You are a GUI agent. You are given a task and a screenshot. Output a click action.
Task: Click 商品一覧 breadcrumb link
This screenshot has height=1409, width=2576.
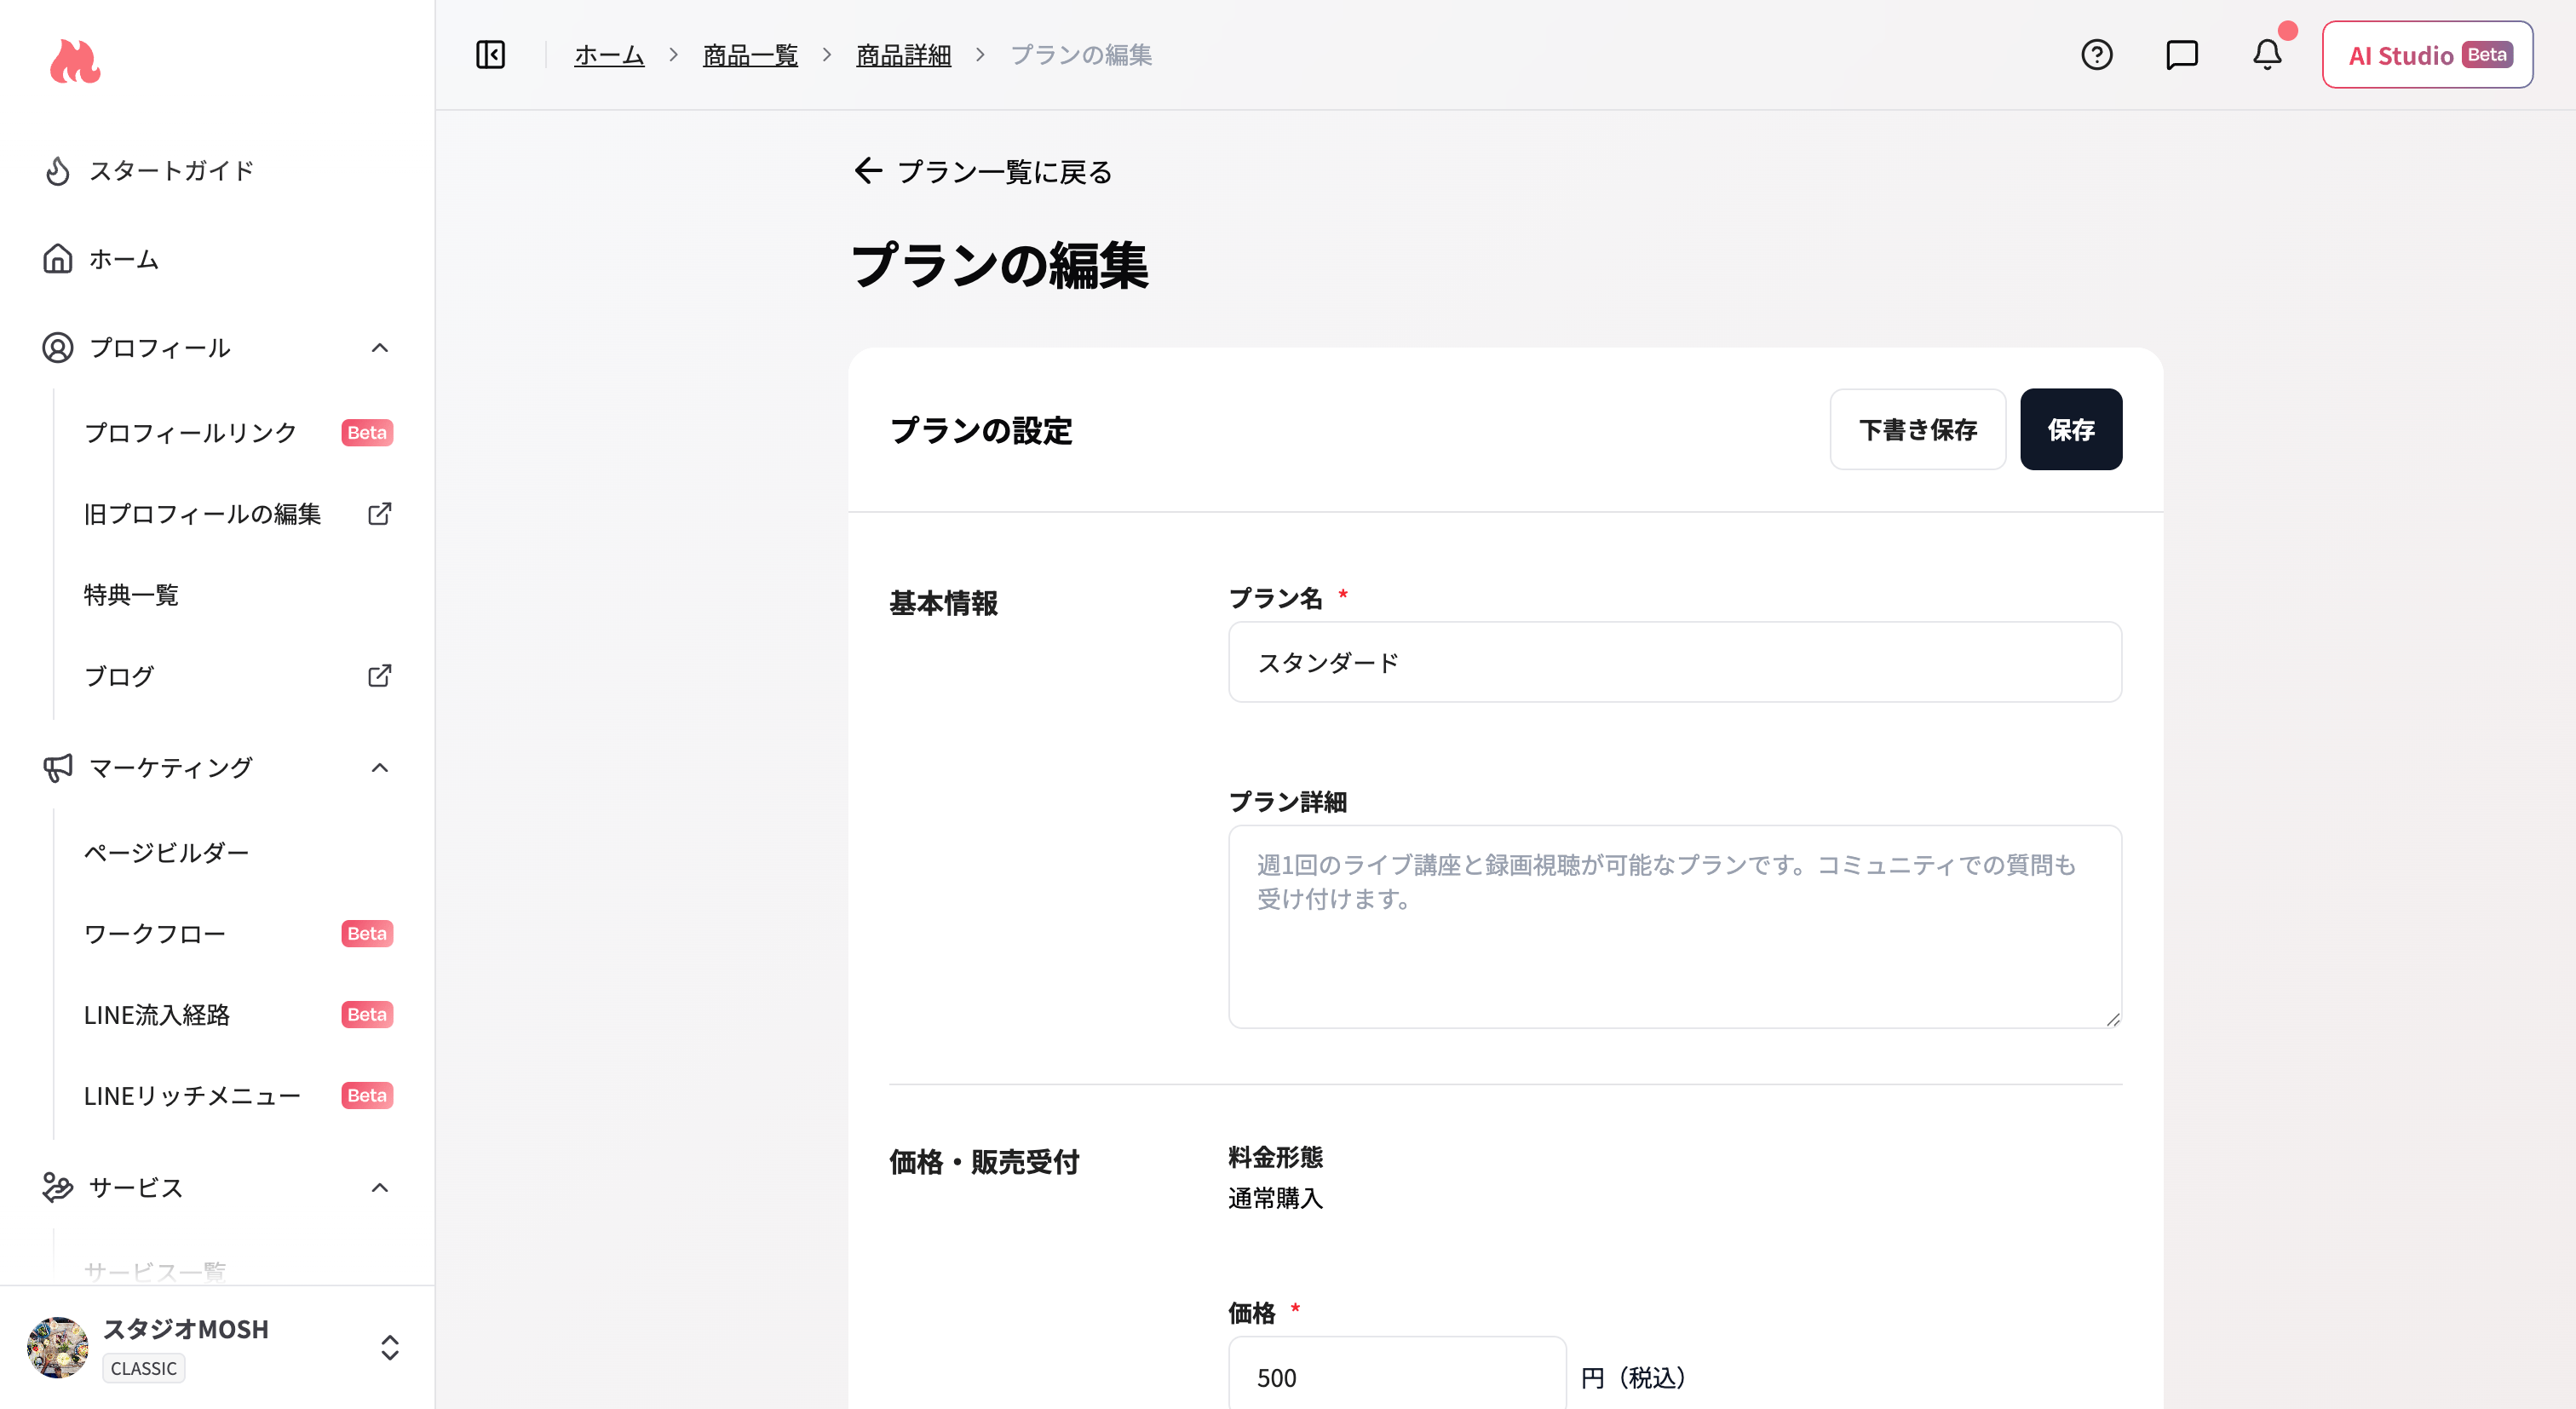(x=750, y=55)
